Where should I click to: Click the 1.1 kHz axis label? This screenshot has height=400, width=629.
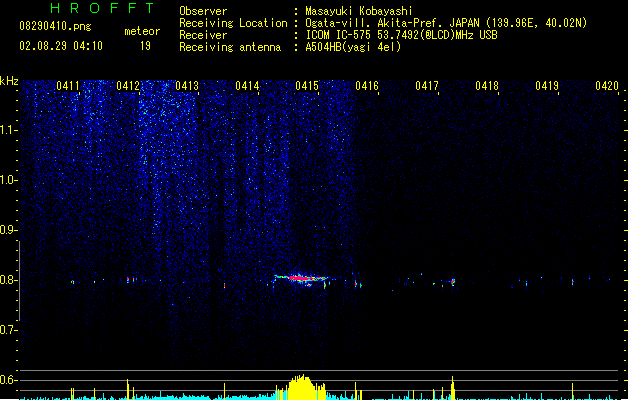tap(8, 130)
